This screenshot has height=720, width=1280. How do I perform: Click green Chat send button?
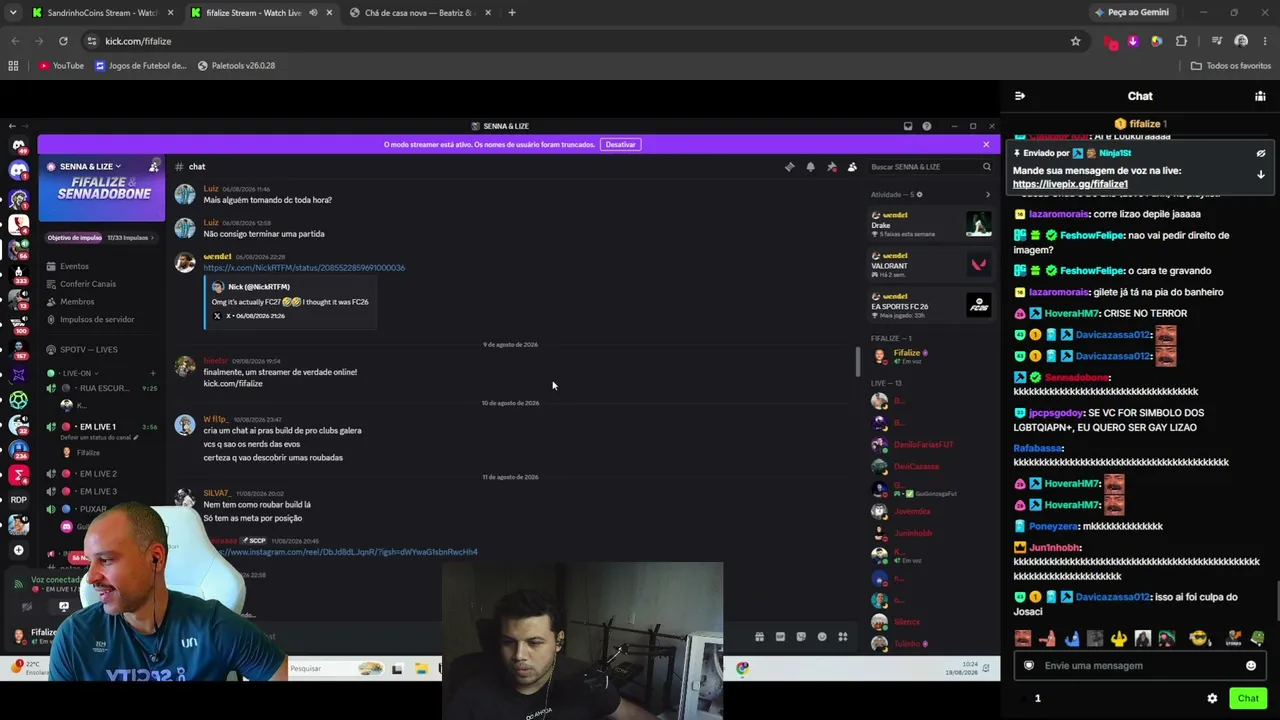pyautogui.click(x=1248, y=698)
